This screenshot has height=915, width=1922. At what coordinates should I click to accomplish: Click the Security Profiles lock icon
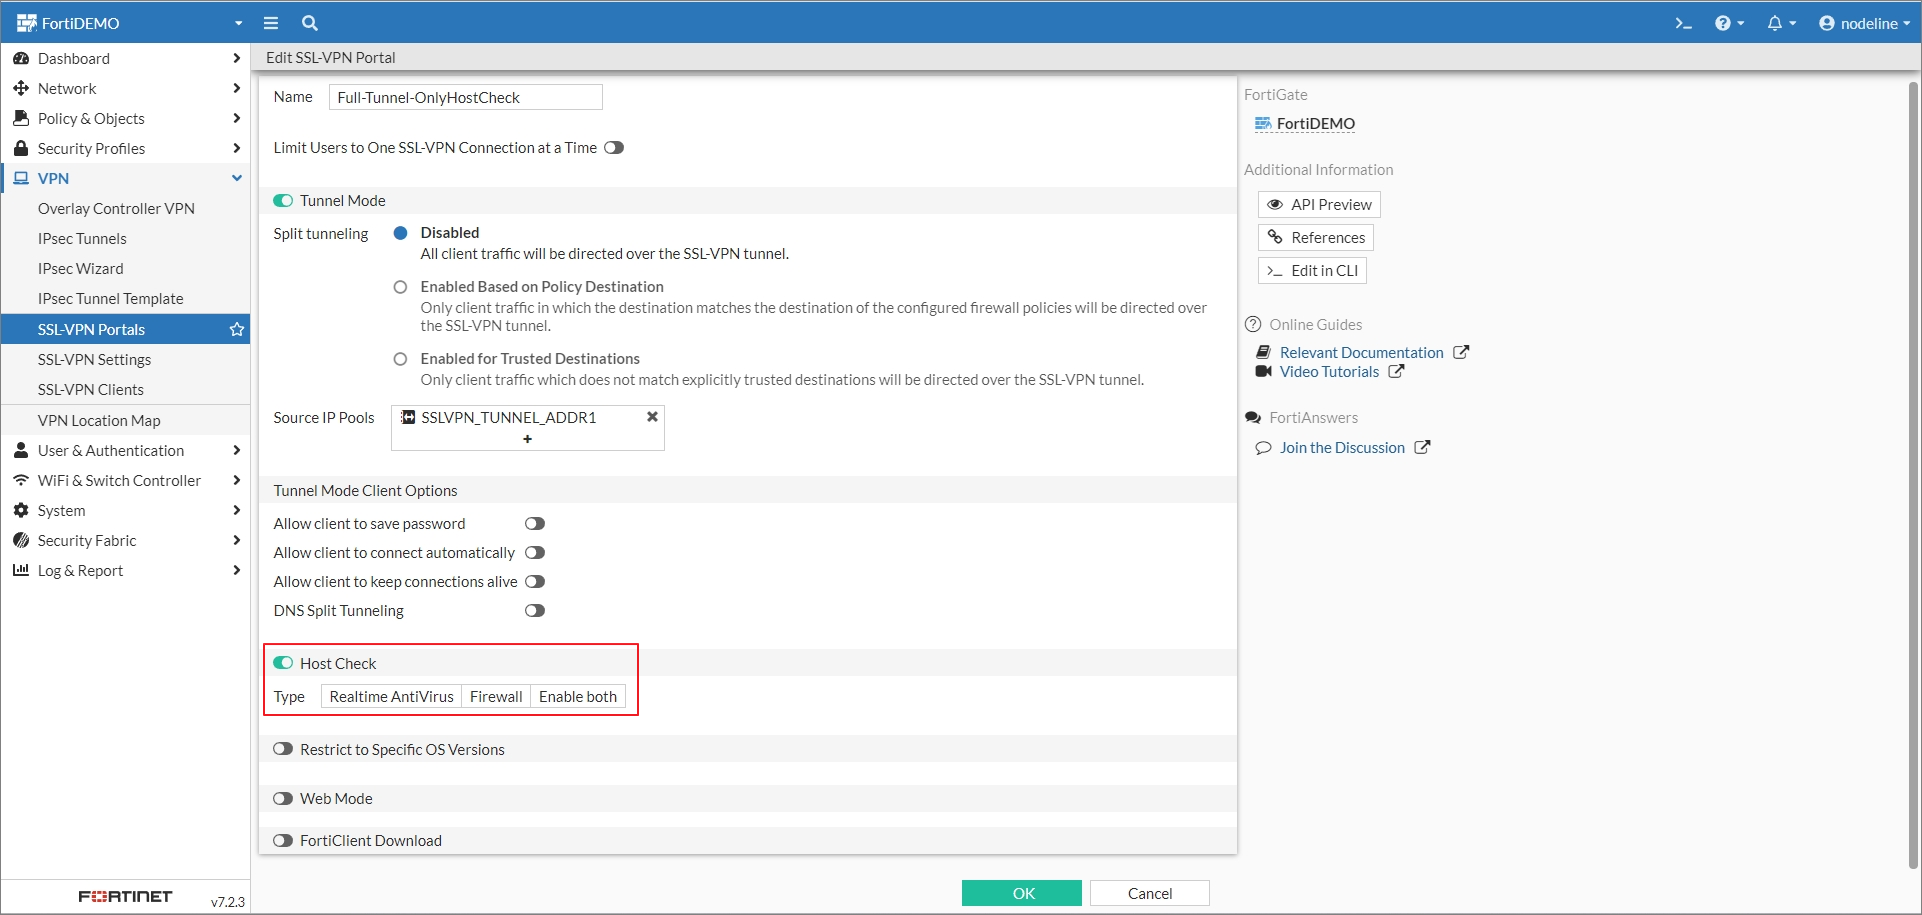tap(21, 148)
